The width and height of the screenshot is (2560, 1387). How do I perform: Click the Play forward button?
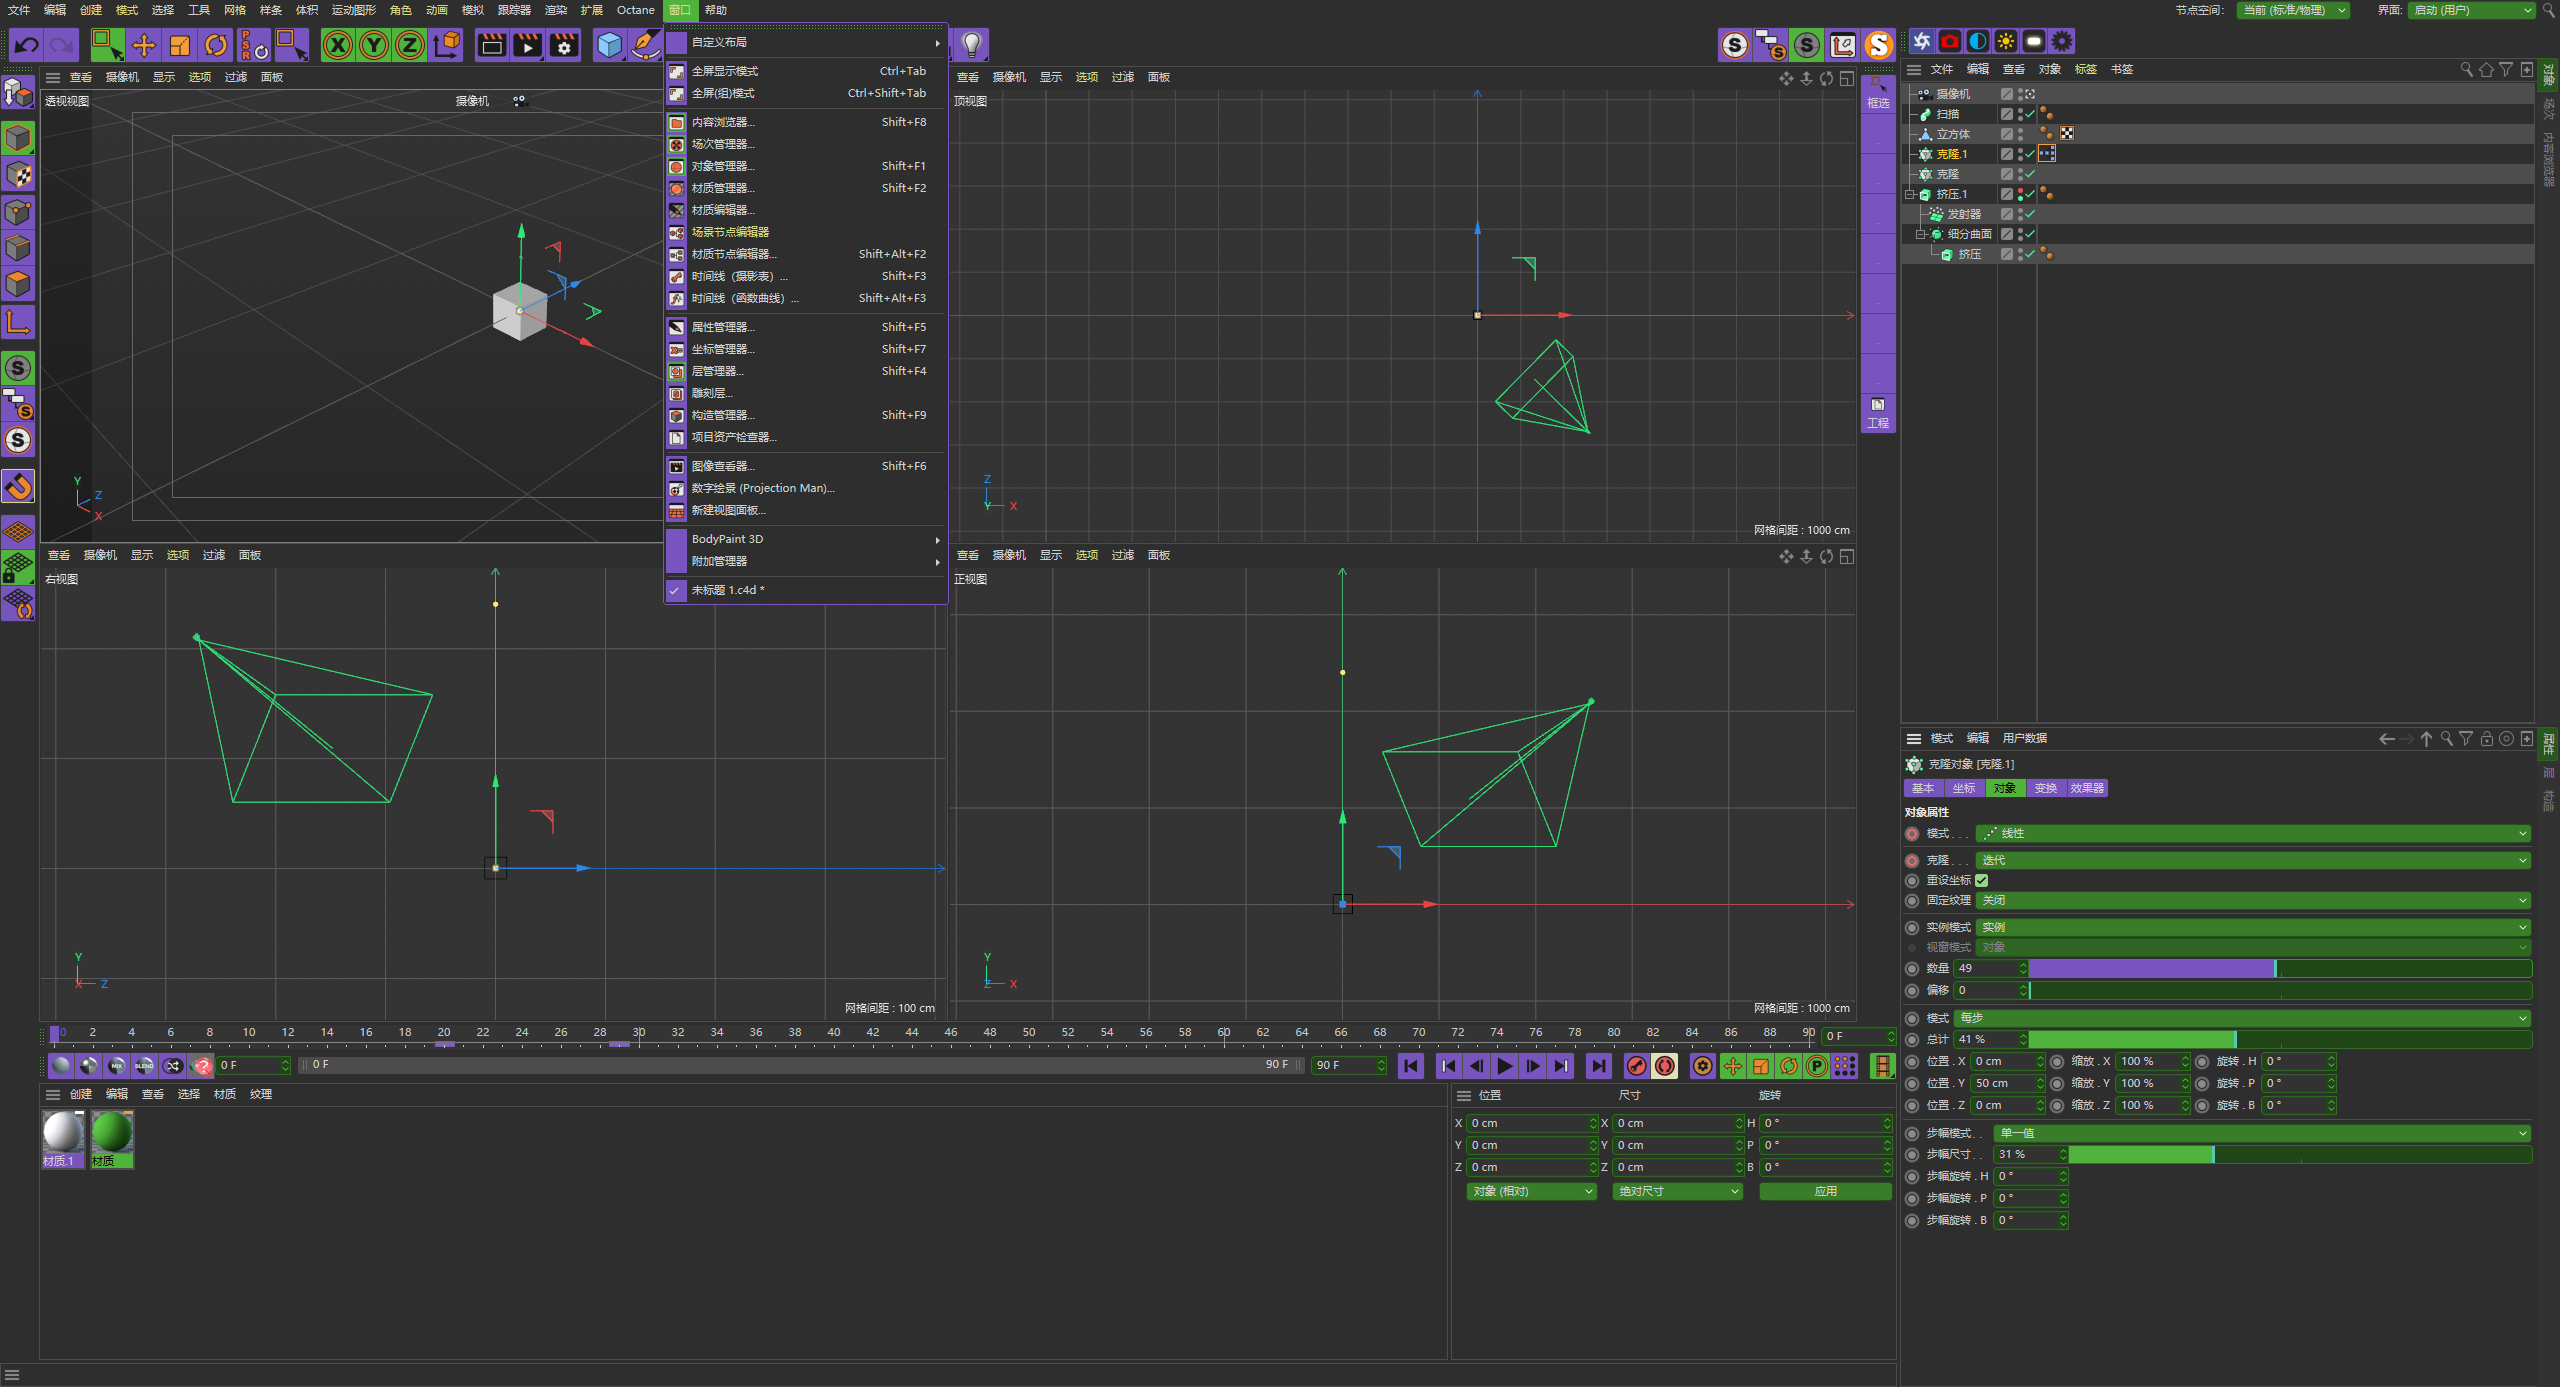coord(1504,1066)
